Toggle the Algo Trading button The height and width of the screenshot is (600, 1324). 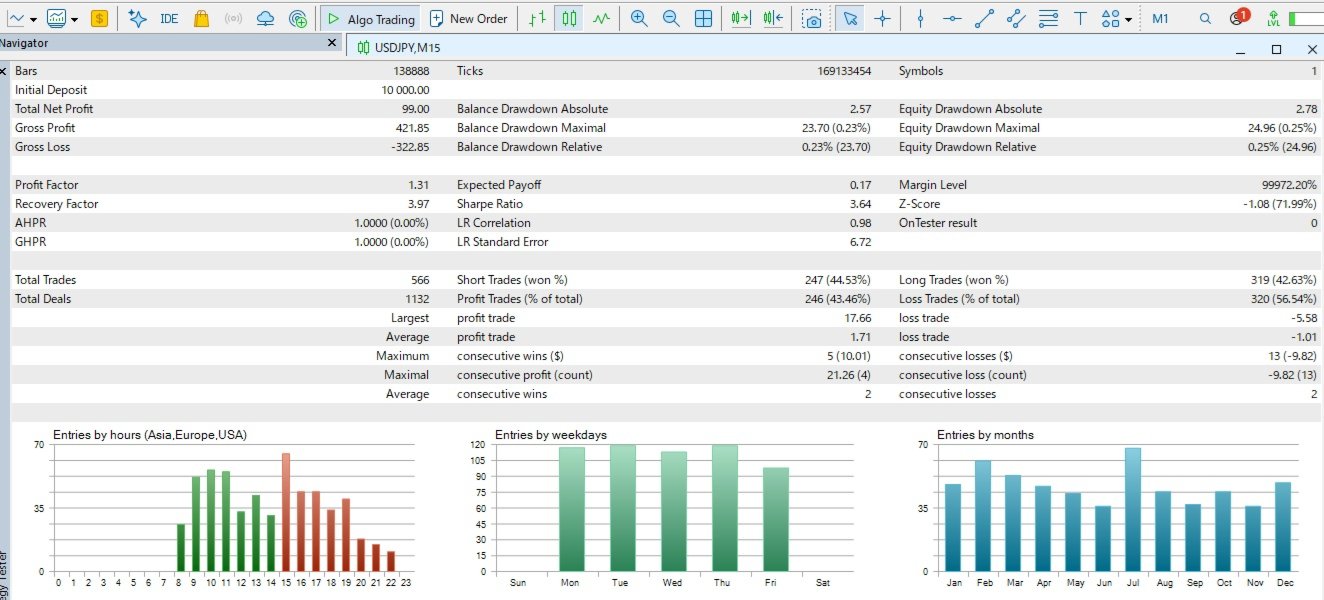[x=370, y=18]
